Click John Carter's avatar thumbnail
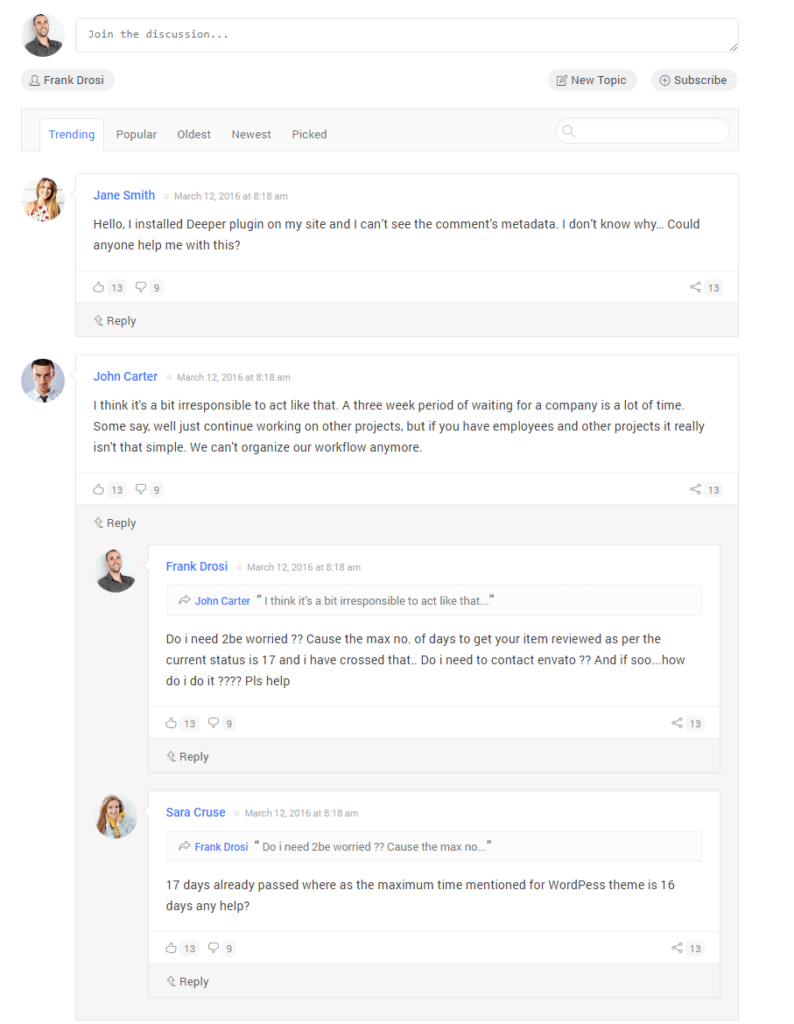Image resolution: width=794 pixels, height=1024 pixels. point(43,380)
